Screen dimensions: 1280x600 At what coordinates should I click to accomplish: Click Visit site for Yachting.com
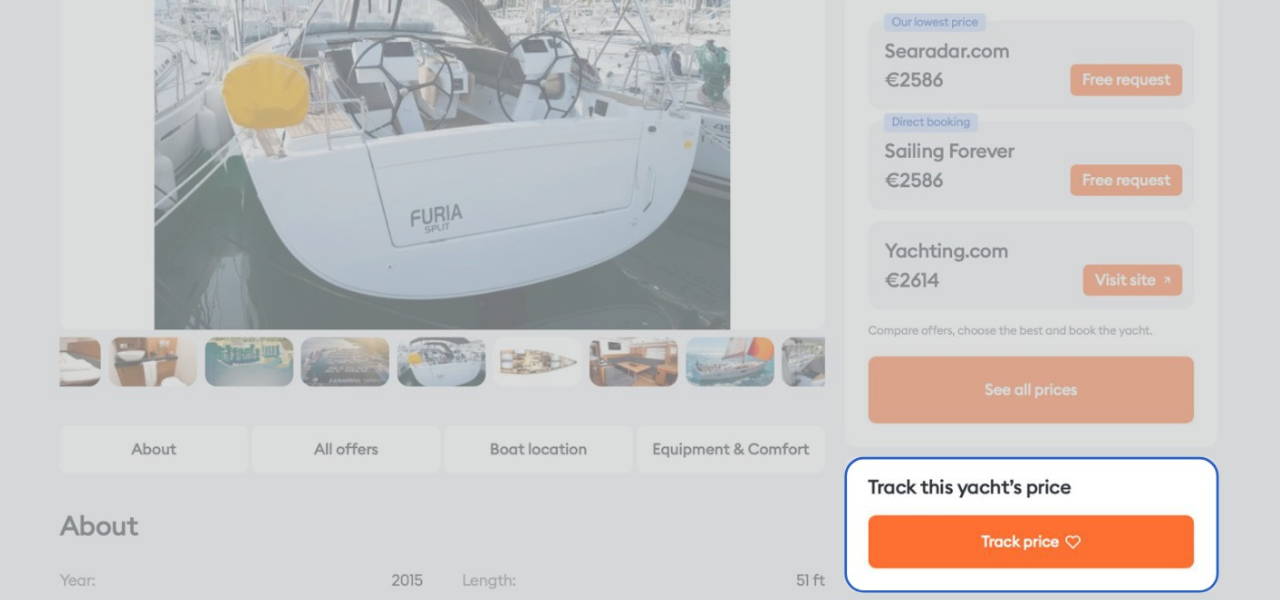1132,280
